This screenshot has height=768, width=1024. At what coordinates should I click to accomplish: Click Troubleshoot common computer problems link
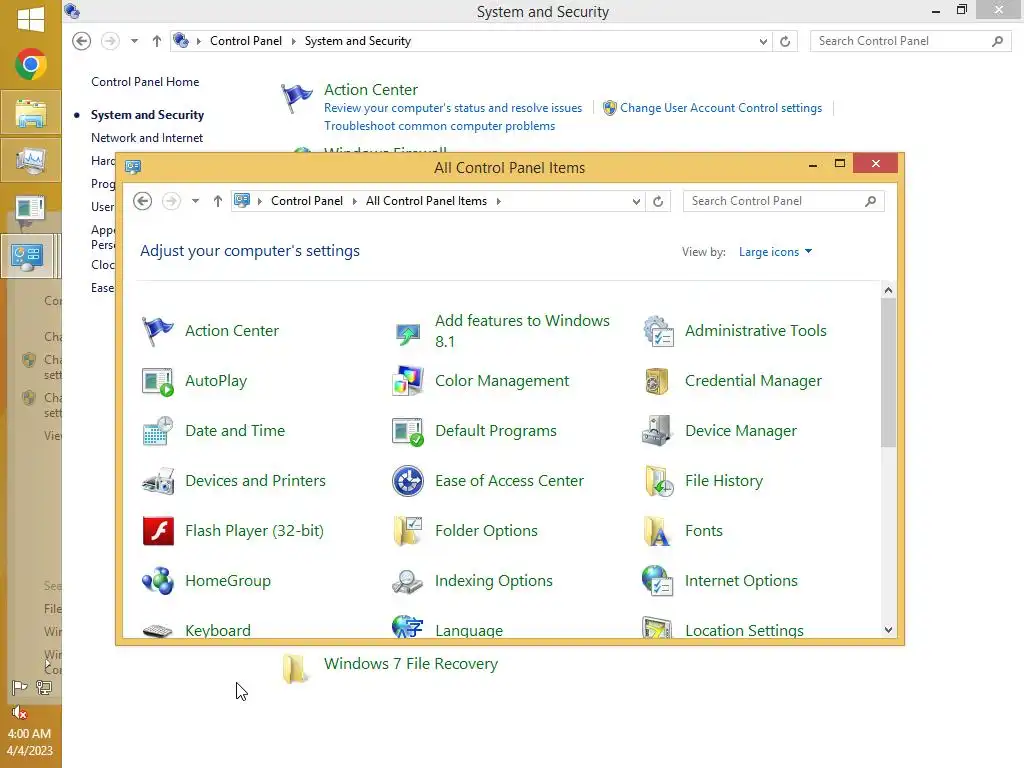tap(440, 126)
